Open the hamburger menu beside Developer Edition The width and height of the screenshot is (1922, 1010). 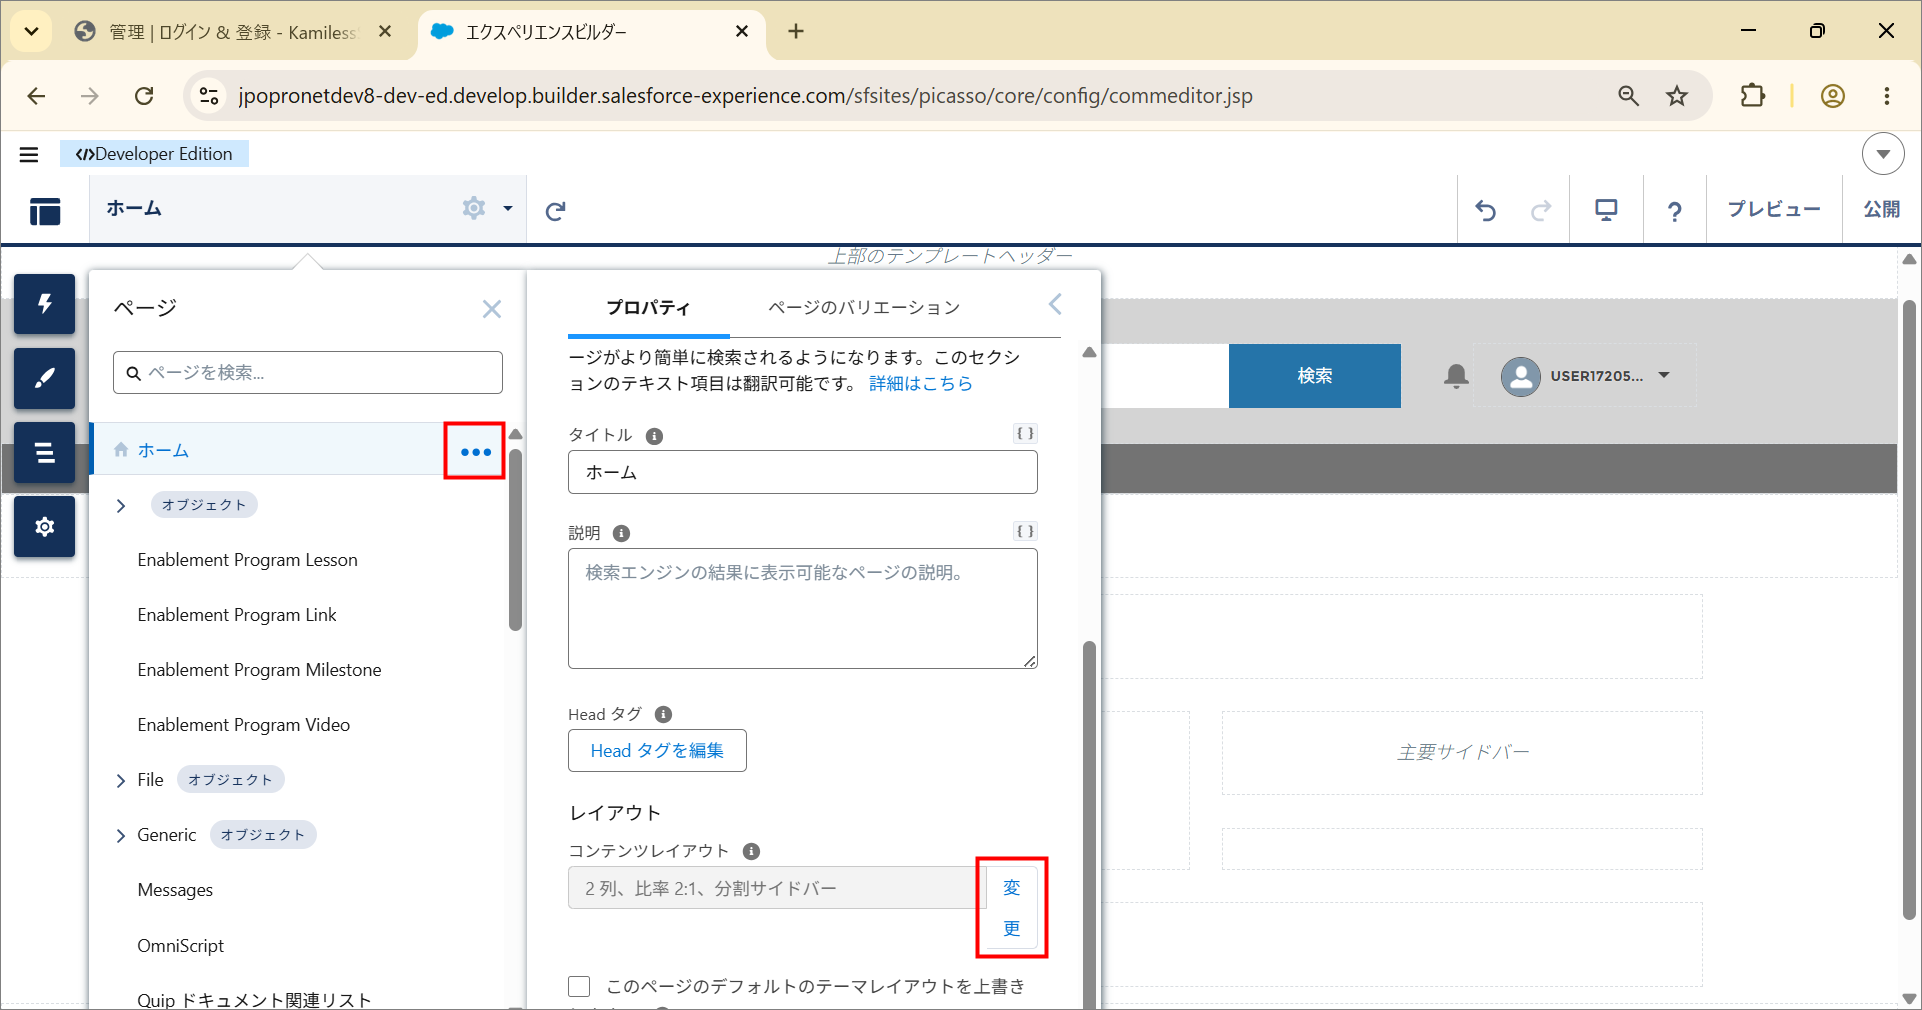[29, 154]
